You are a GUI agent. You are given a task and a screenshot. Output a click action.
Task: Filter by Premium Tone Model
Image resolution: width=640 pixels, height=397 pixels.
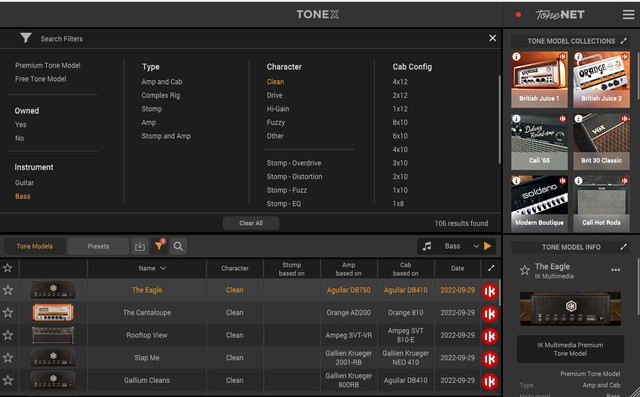pos(48,65)
